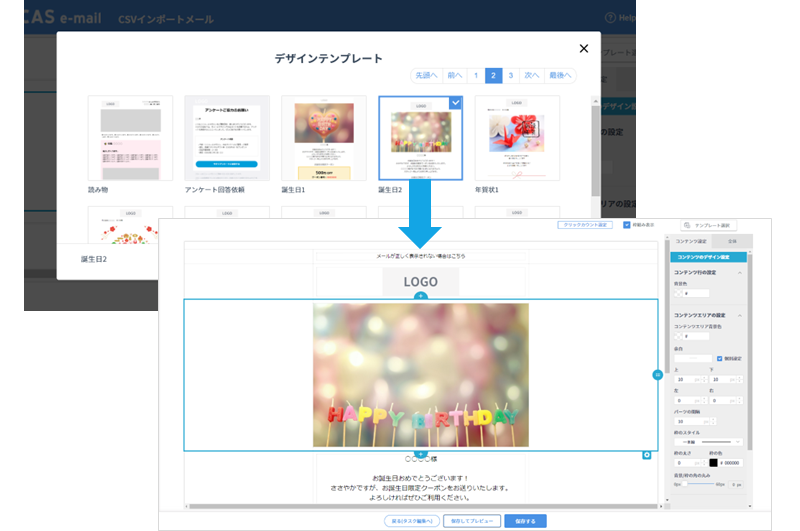
Task: Click the メールが正しく表示されない場合はこちら link
Action: click(420, 256)
